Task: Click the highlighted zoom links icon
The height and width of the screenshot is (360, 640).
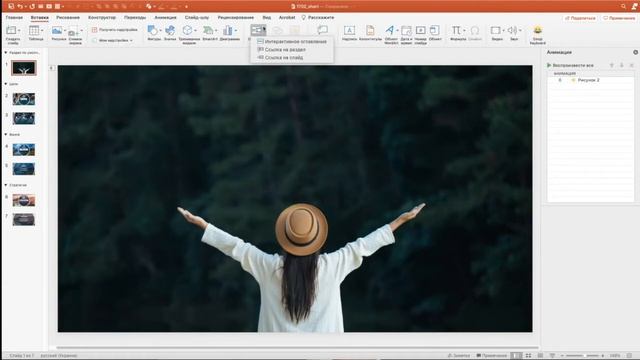Action: click(x=258, y=30)
